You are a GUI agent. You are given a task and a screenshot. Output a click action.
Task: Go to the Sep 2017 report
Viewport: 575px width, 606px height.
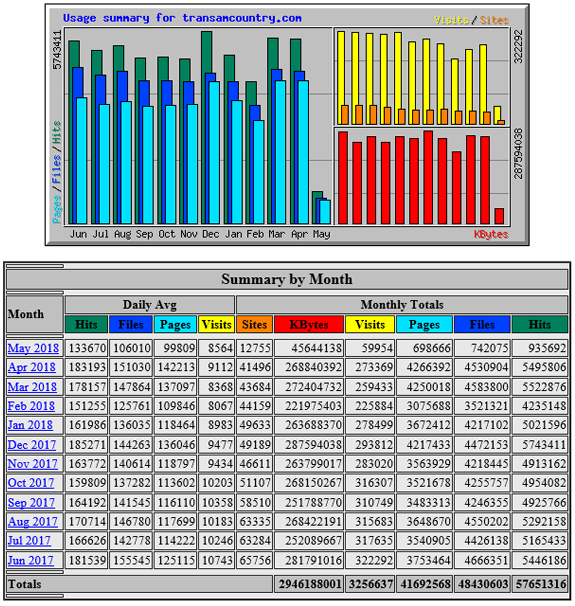[31, 502]
